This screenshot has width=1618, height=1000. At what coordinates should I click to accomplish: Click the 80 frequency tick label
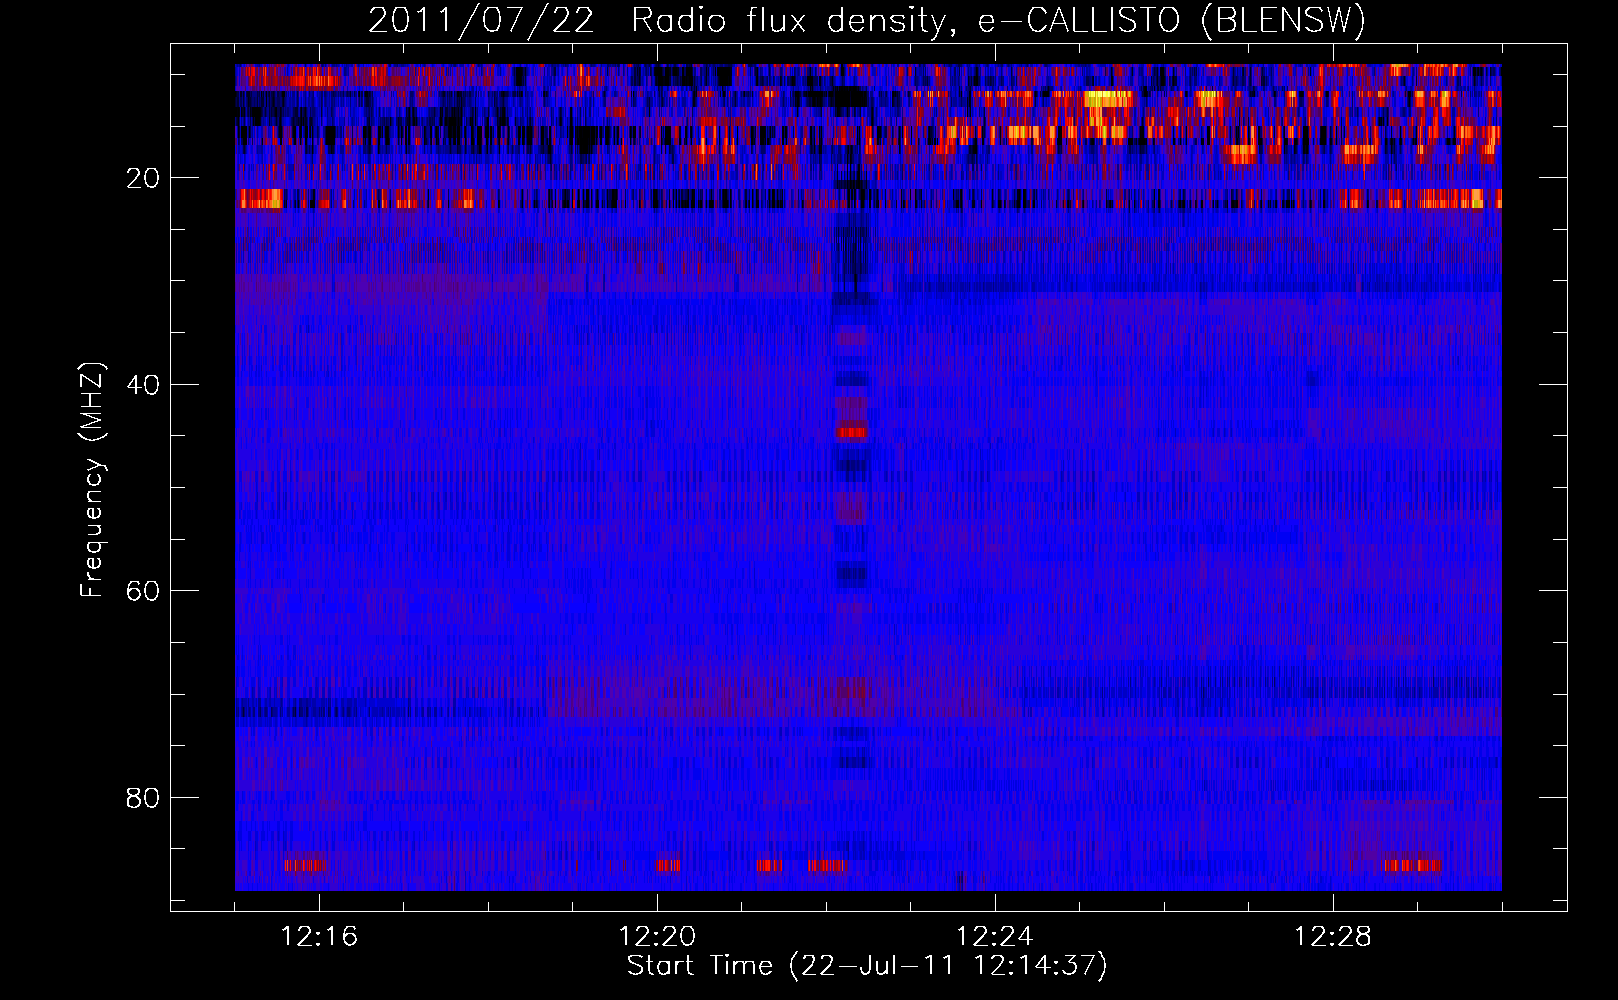pyautogui.click(x=143, y=798)
